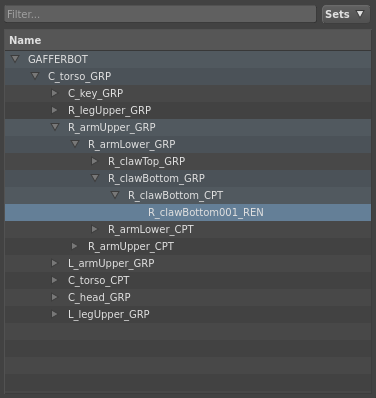Select the R_armUpper_GRP label
Viewport: 376px width, 398px height.
[111, 127]
